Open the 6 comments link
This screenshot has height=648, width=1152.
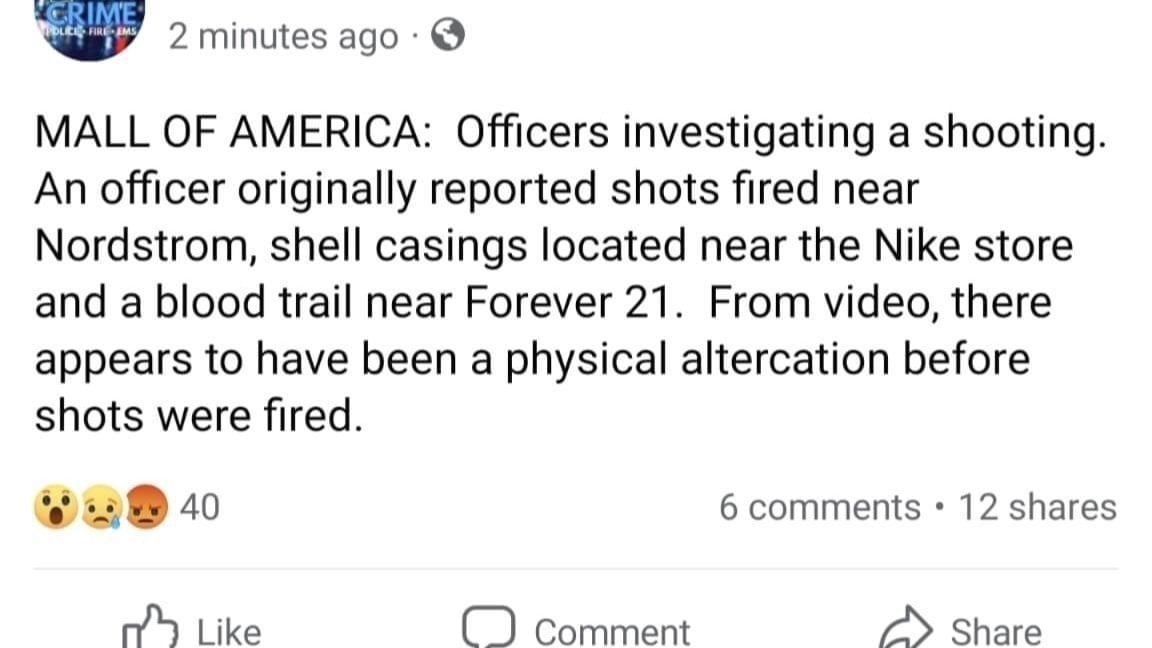(820, 507)
